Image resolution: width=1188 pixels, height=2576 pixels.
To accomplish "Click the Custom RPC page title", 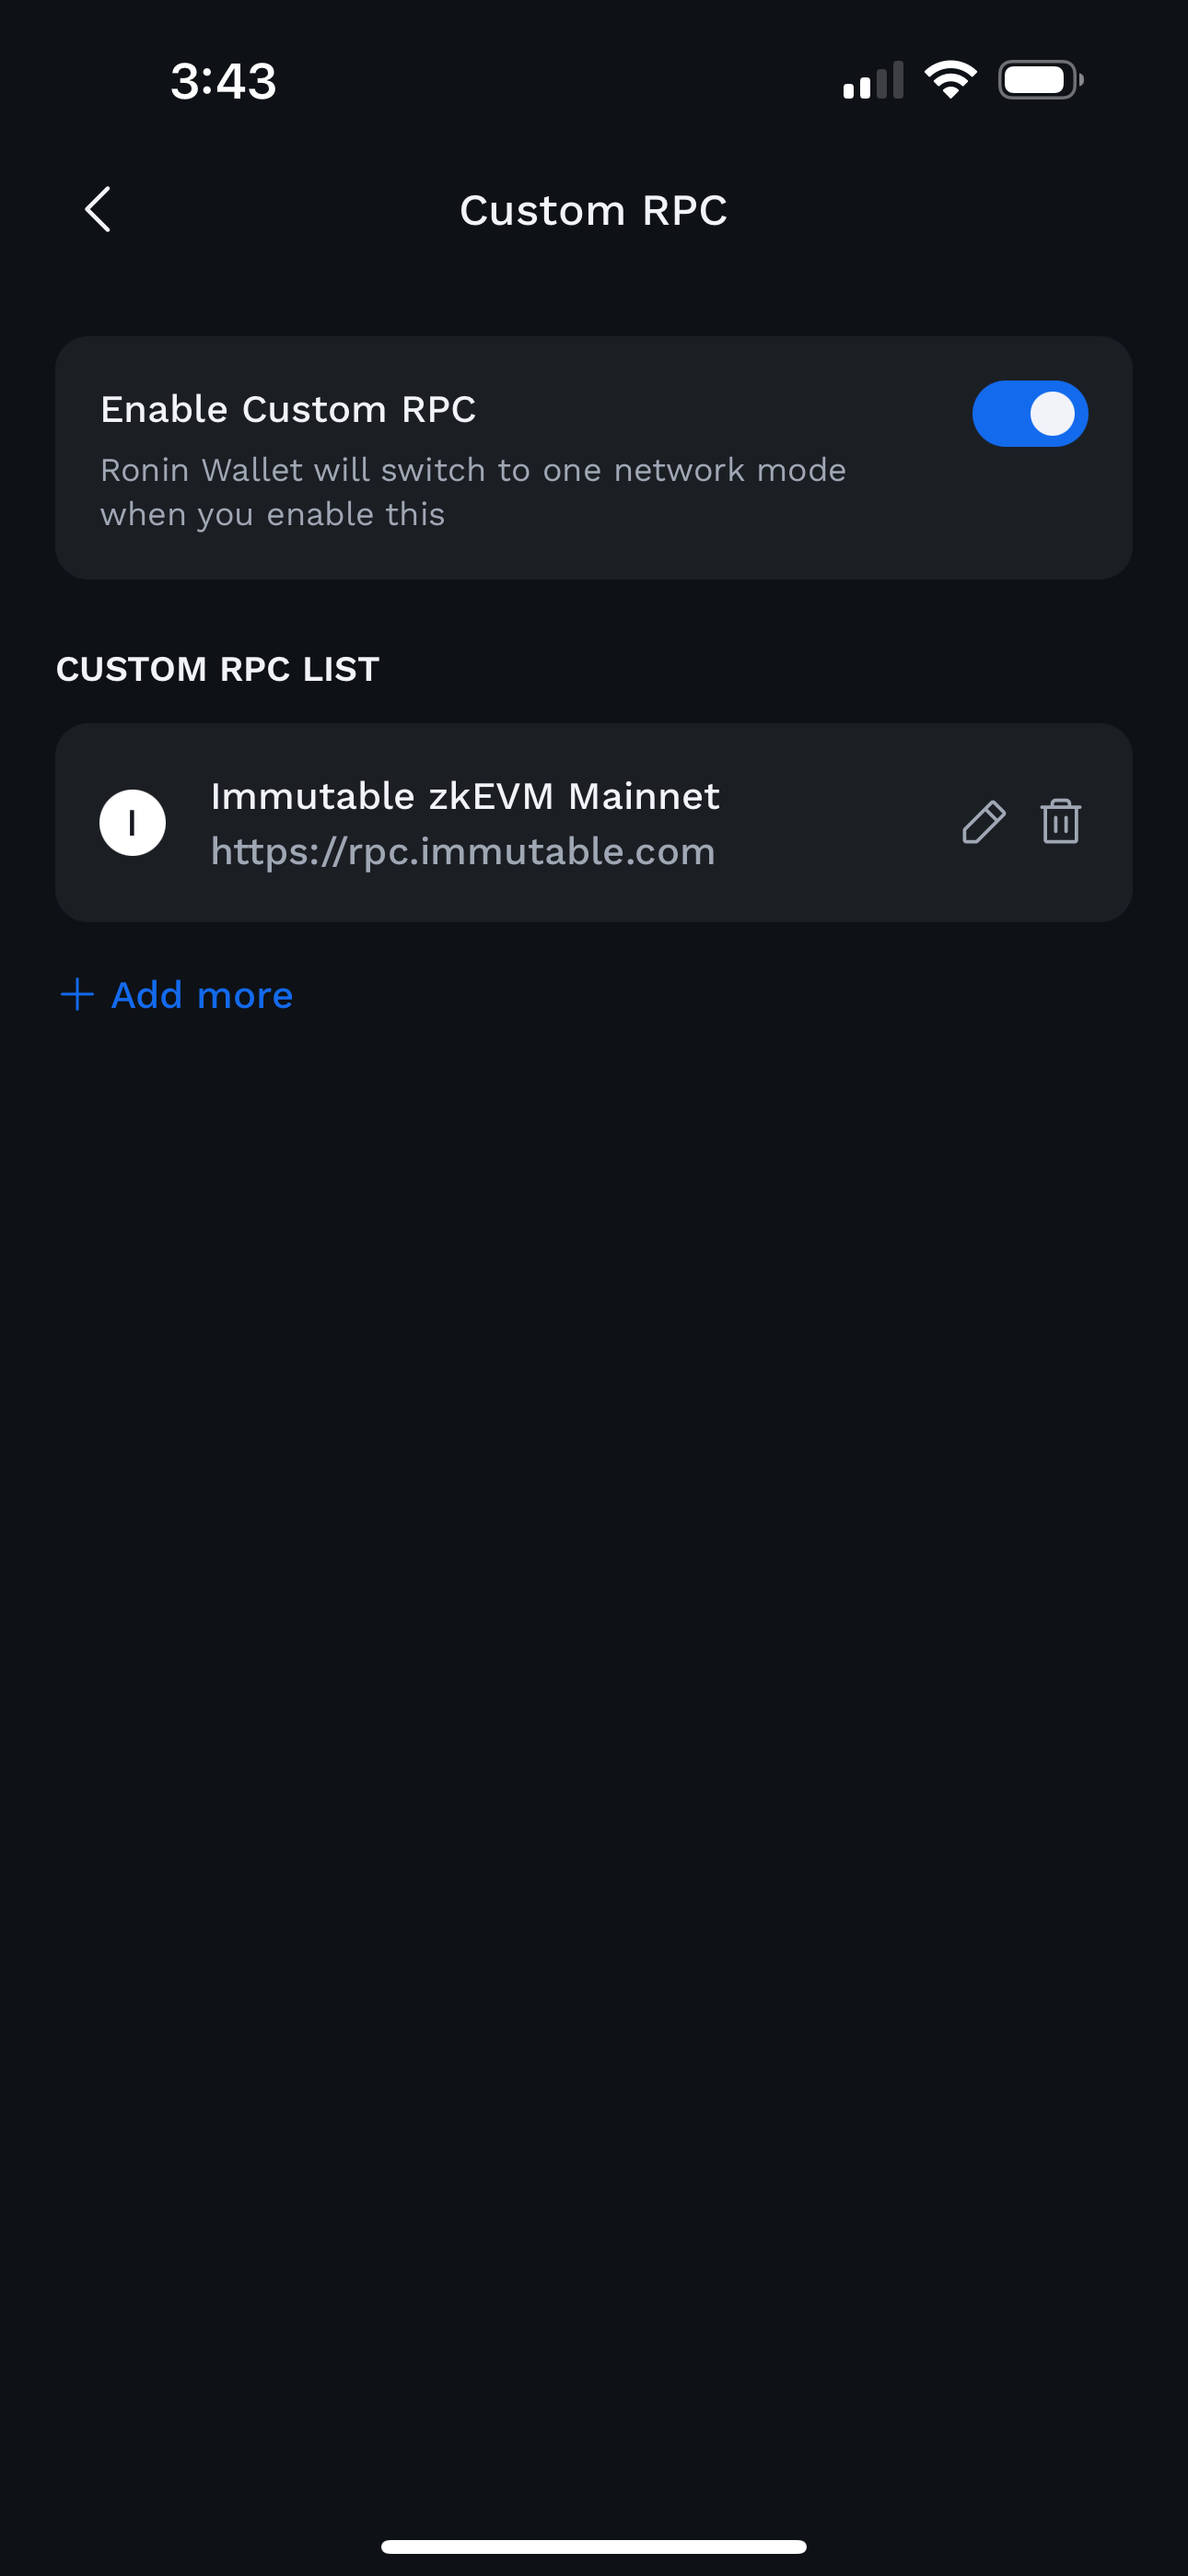I will pyautogui.click(x=594, y=210).
